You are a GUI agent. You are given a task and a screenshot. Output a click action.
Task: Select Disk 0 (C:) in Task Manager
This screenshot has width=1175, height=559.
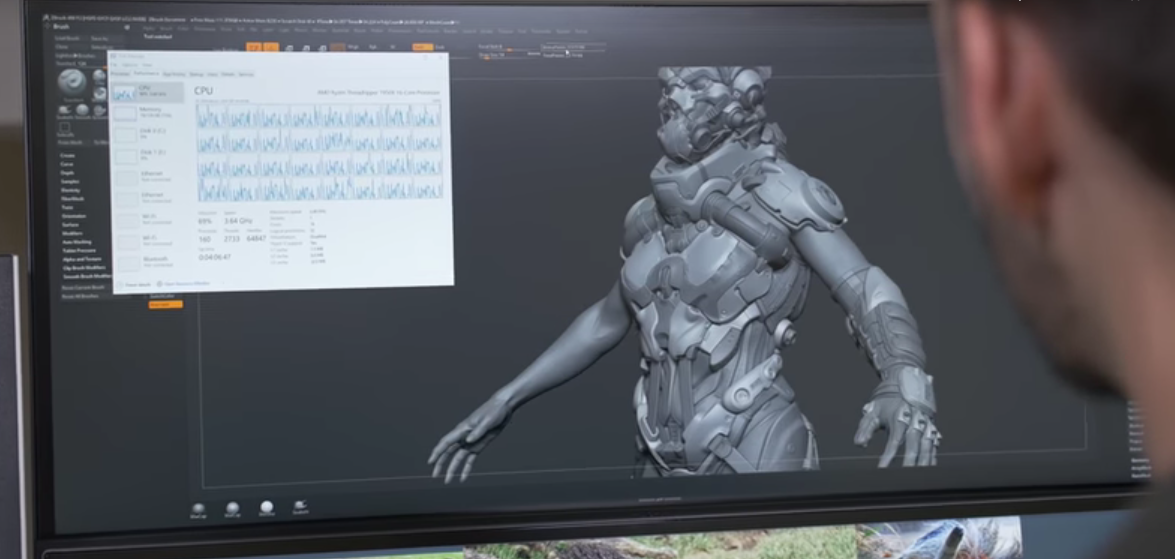tap(149, 134)
